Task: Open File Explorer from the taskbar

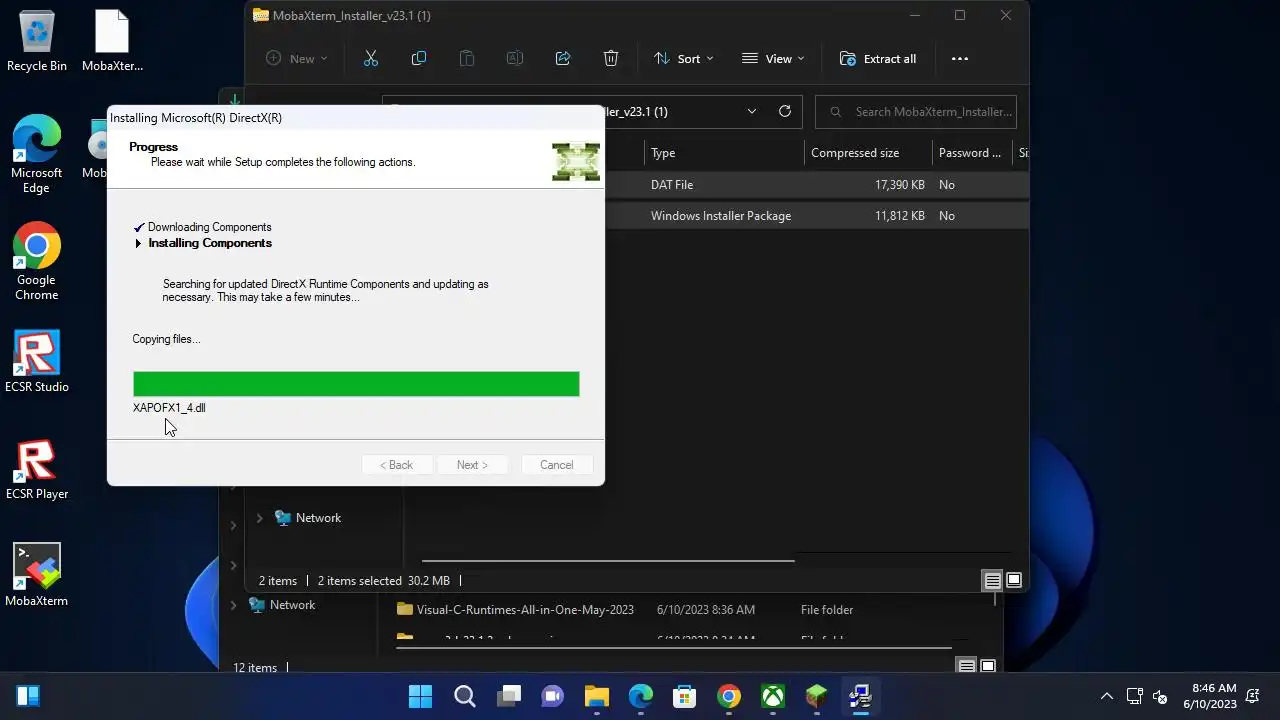Action: pyautogui.click(x=597, y=696)
